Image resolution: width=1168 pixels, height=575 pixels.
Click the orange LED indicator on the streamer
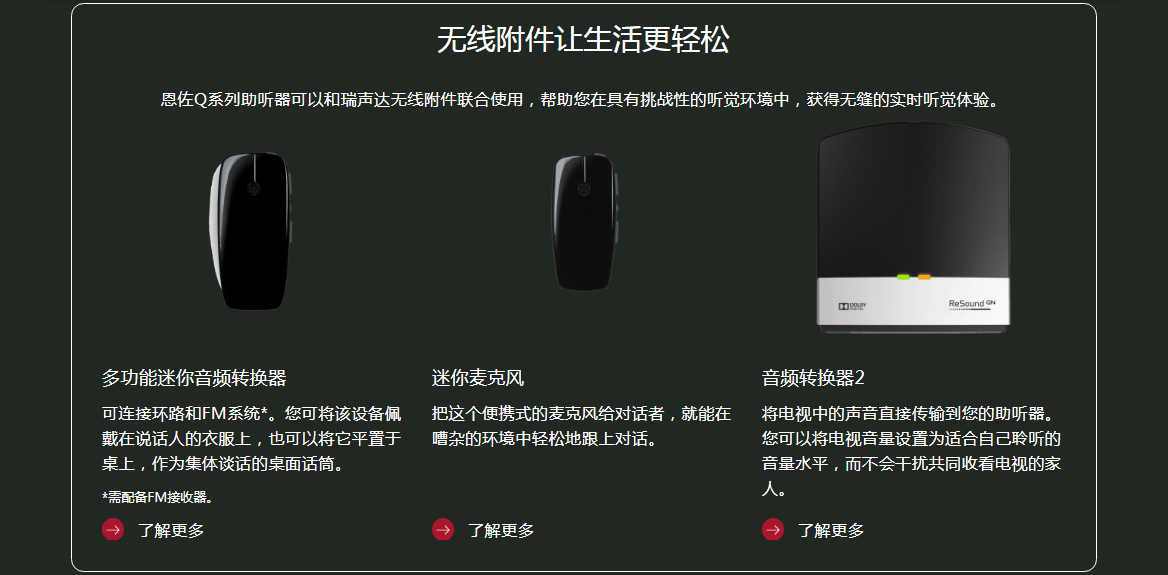click(x=924, y=277)
